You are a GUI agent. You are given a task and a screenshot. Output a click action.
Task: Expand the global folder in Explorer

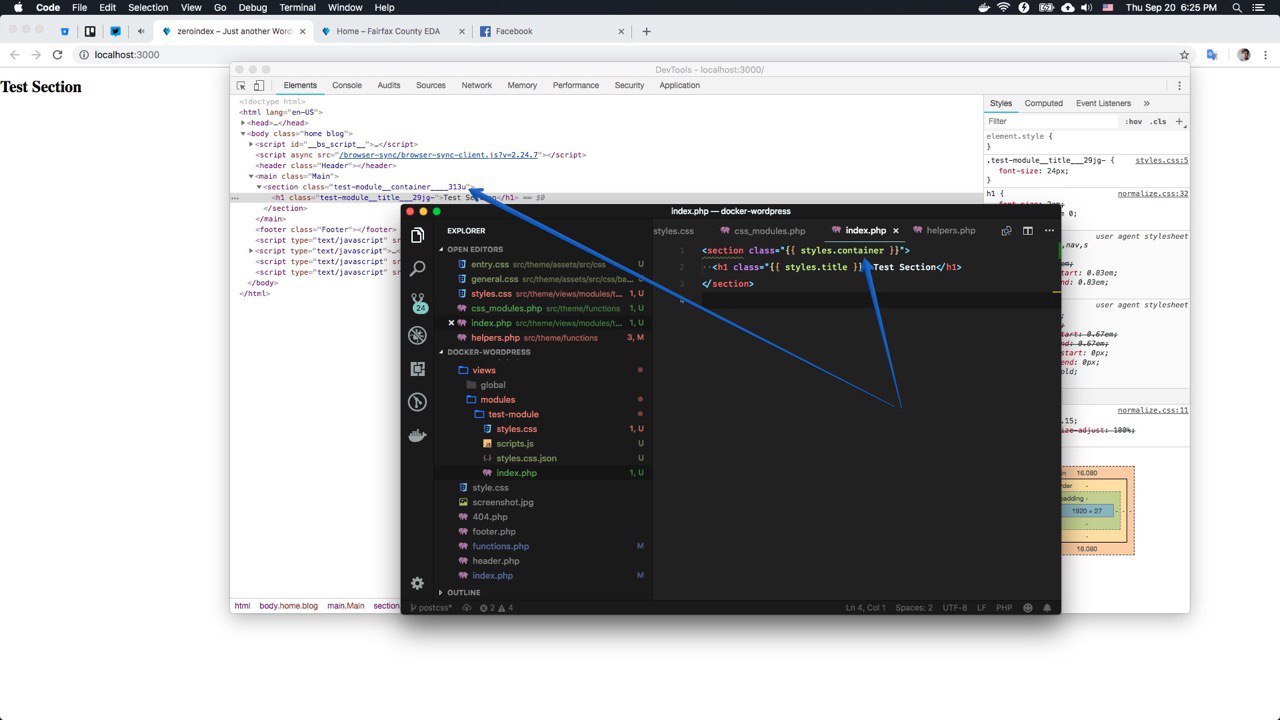(493, 385)
